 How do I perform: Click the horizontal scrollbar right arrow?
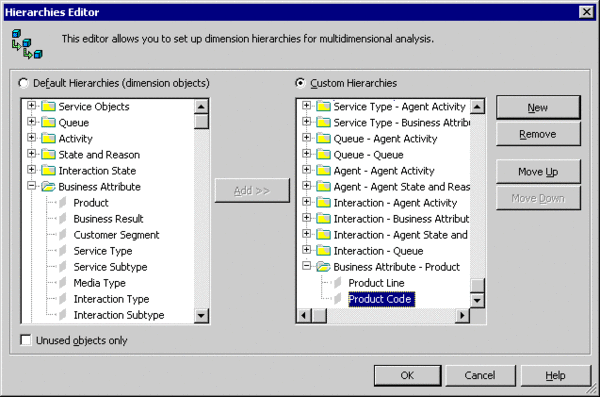tap(462, 316)
